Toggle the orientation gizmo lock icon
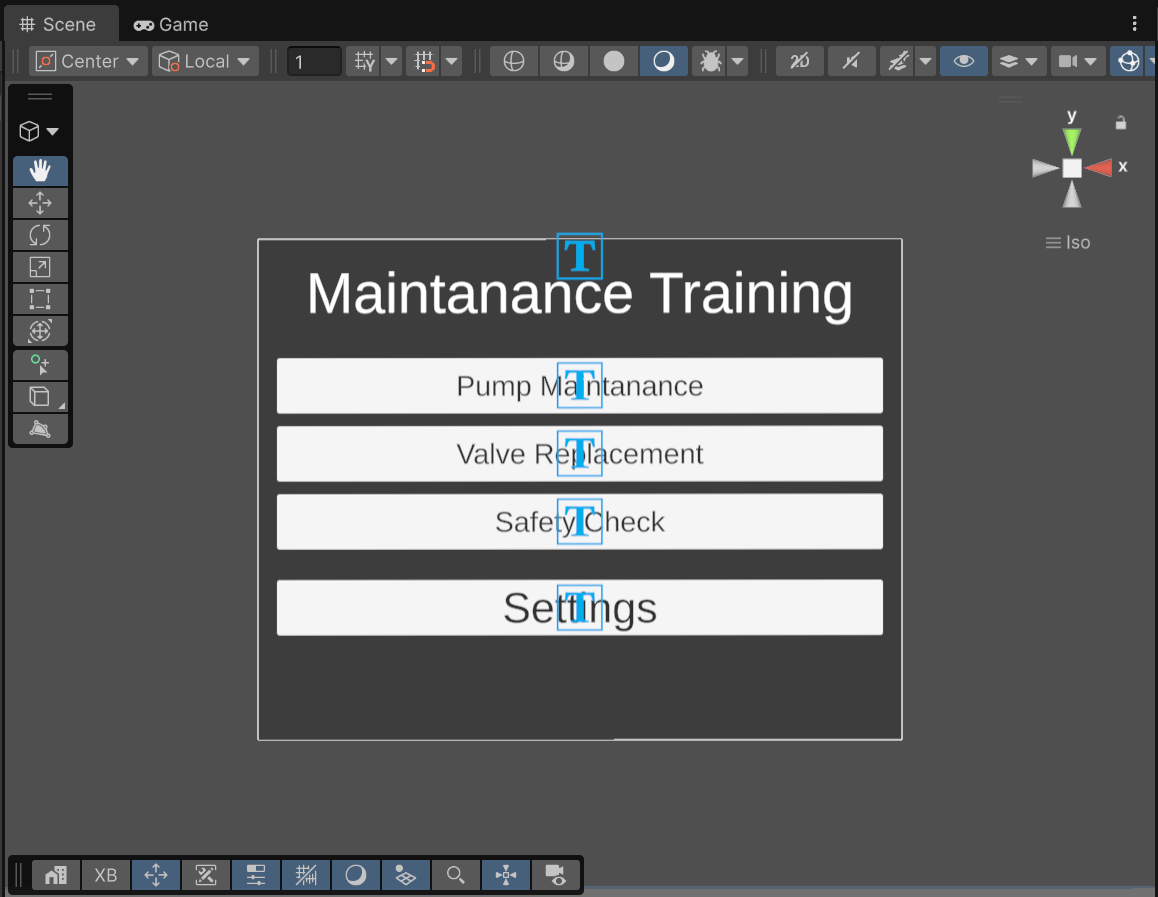The width and height of the screenshot is (1158, 897). [x=1120, y=123]
